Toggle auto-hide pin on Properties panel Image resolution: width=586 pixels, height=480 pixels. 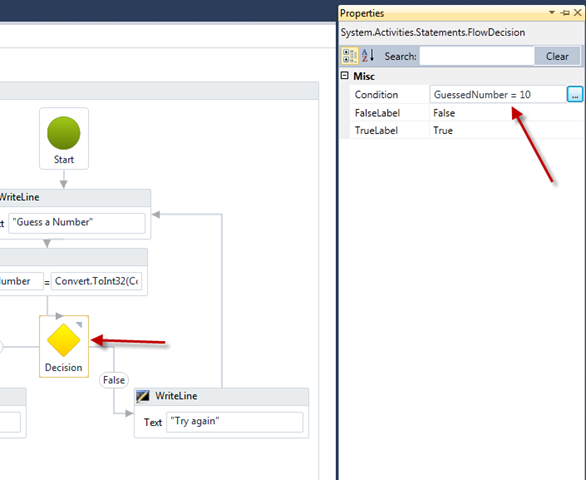pos(565,13)
